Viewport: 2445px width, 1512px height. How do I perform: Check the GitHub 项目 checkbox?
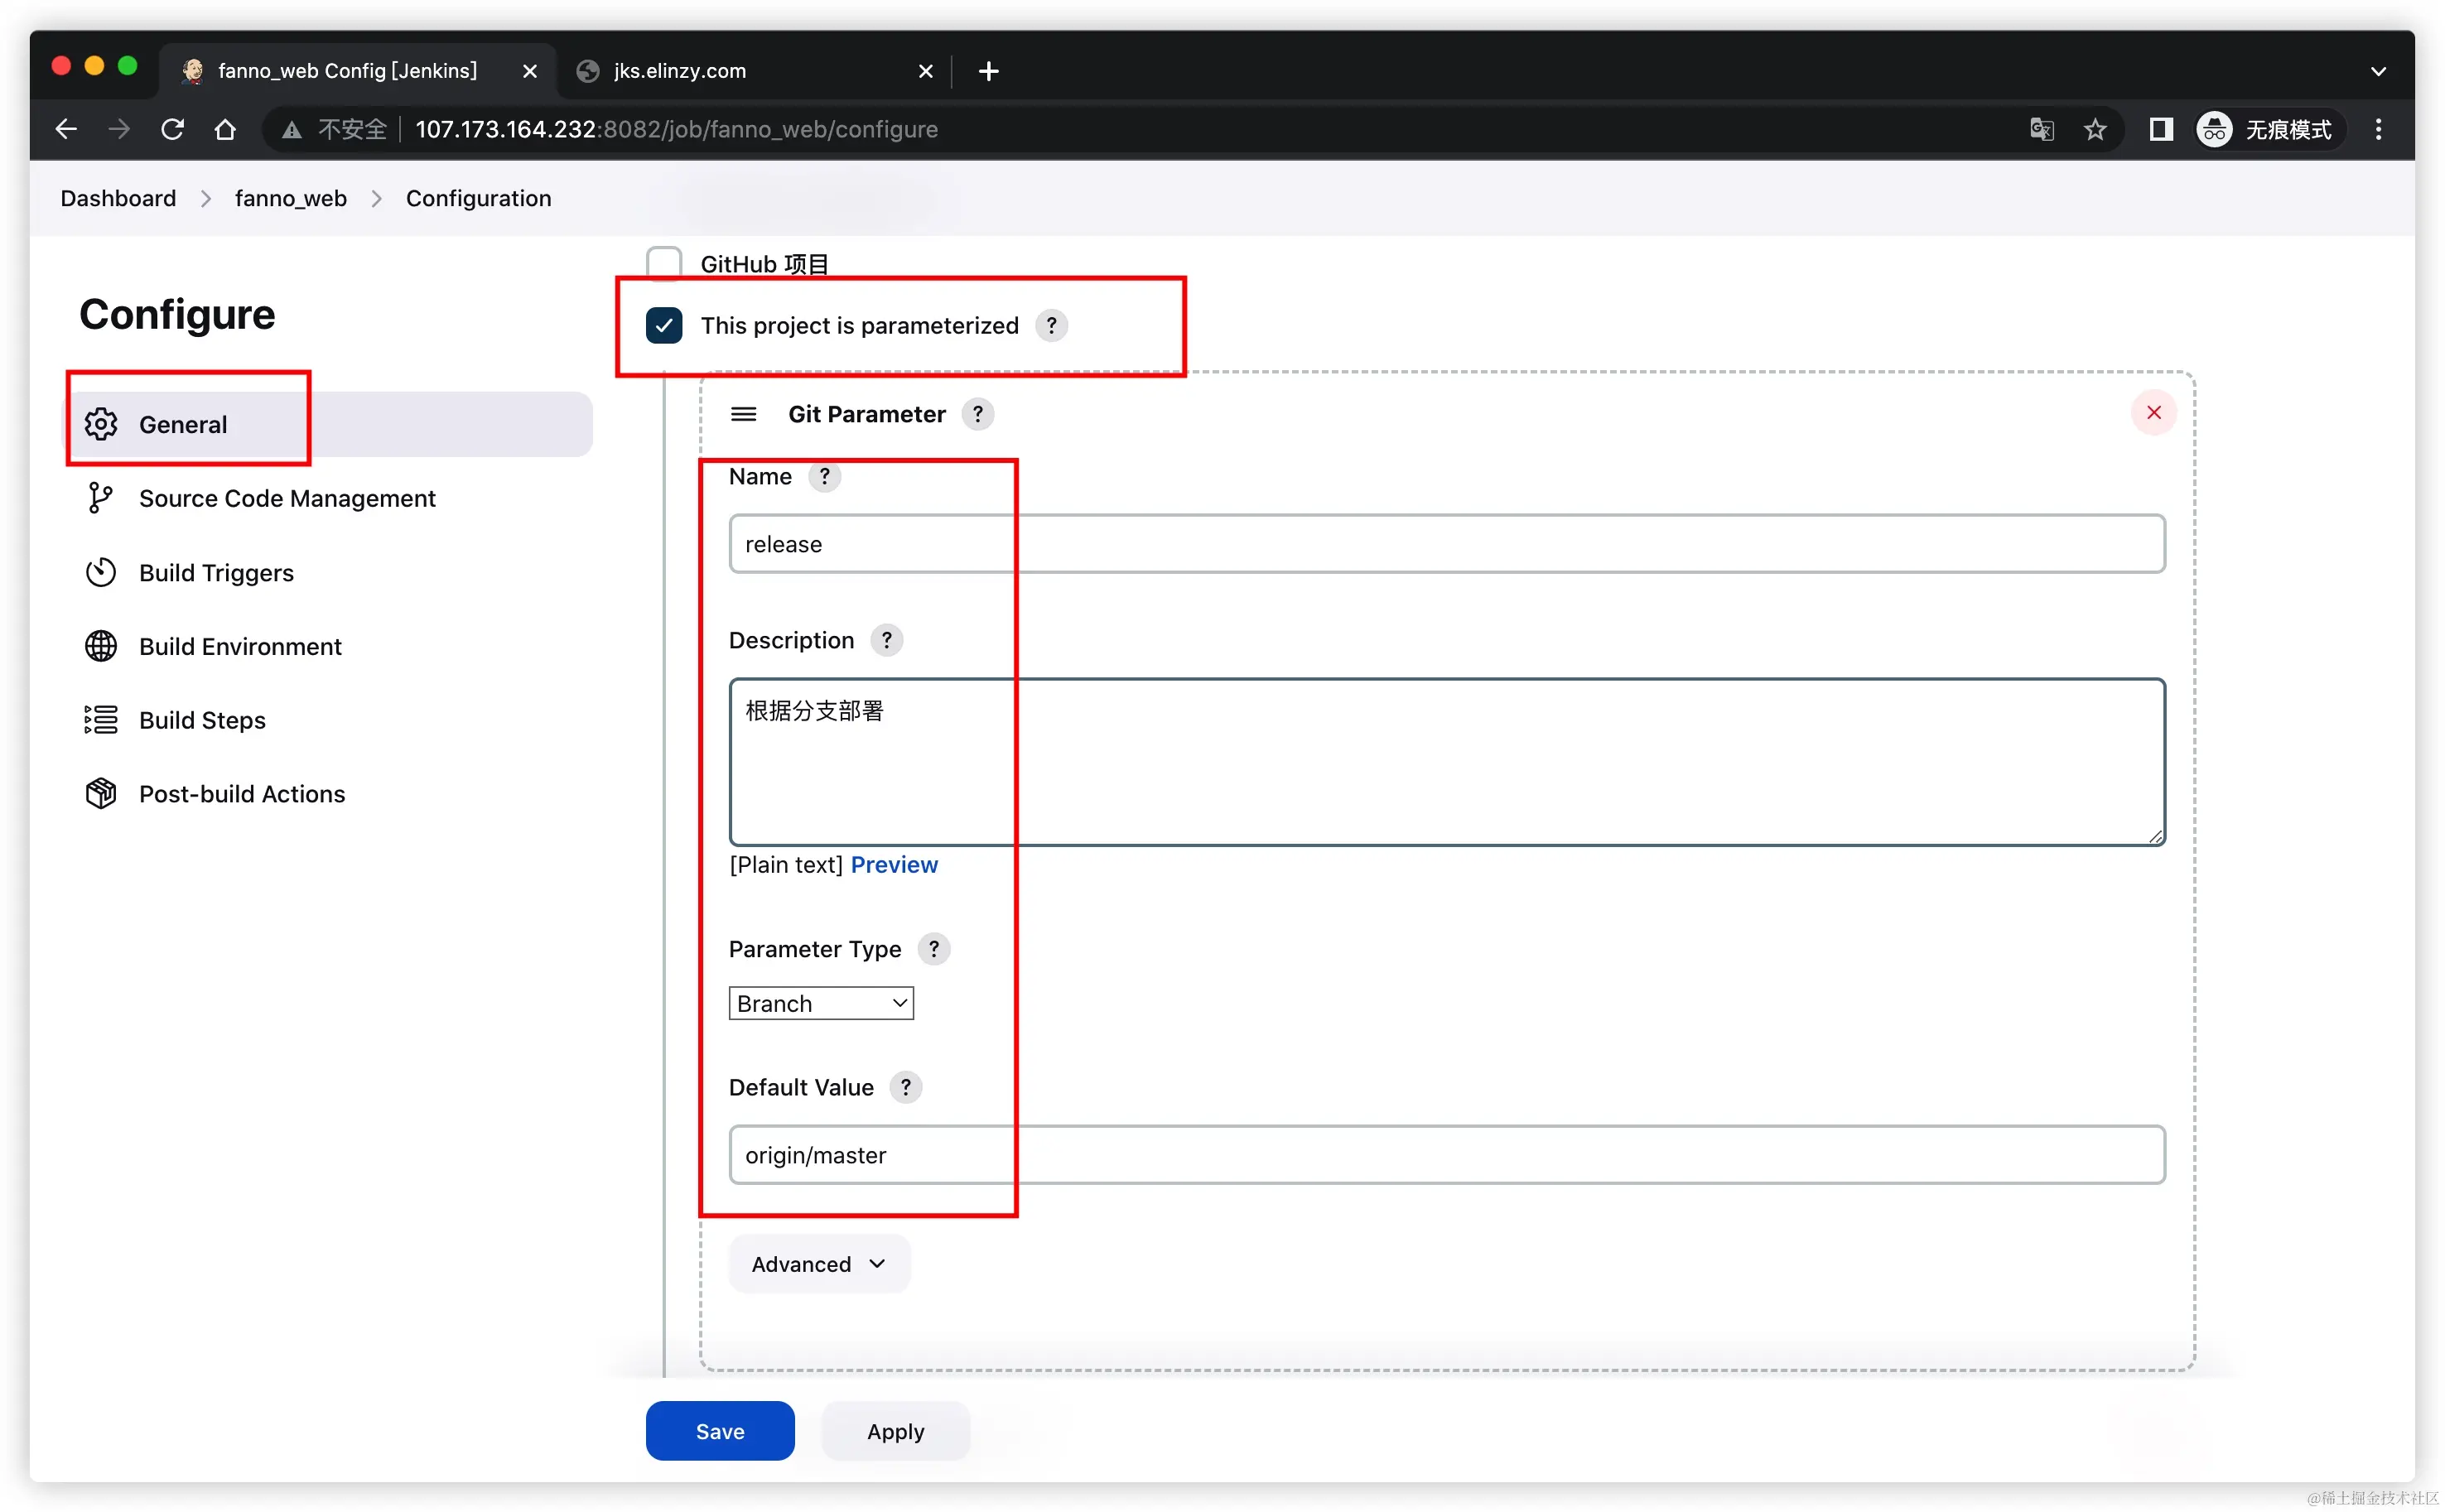pos(664,264)
